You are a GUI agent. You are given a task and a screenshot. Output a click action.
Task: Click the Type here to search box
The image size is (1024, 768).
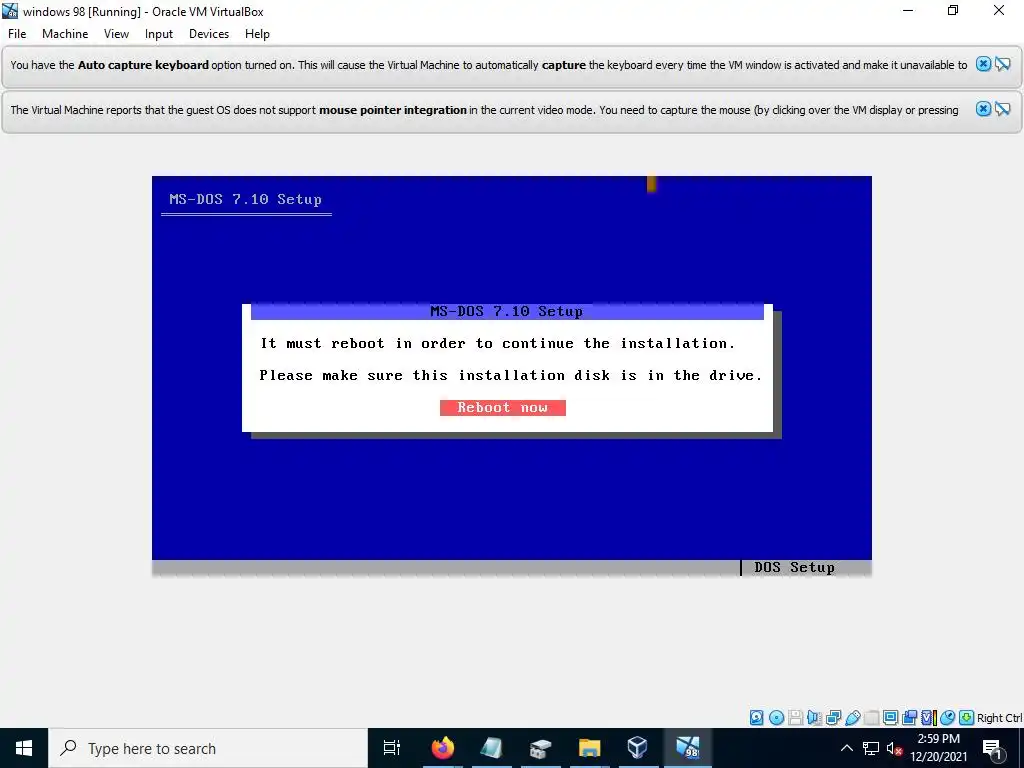tap(208, 748)
